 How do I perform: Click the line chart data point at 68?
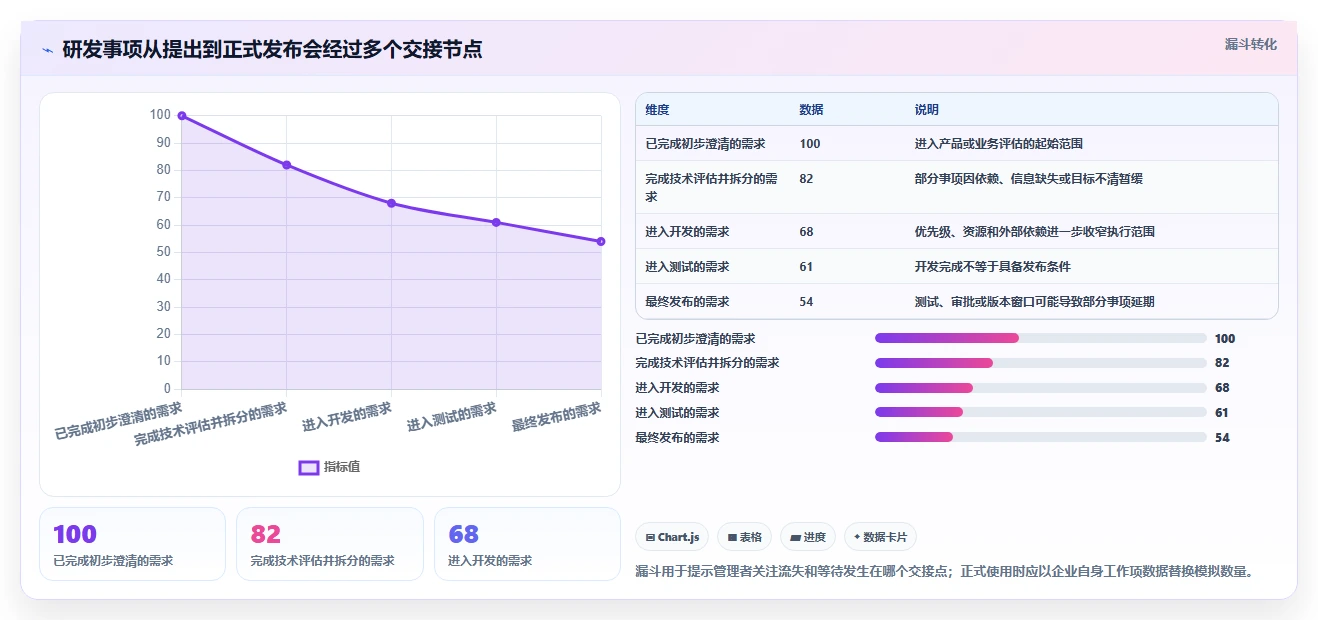392,203
